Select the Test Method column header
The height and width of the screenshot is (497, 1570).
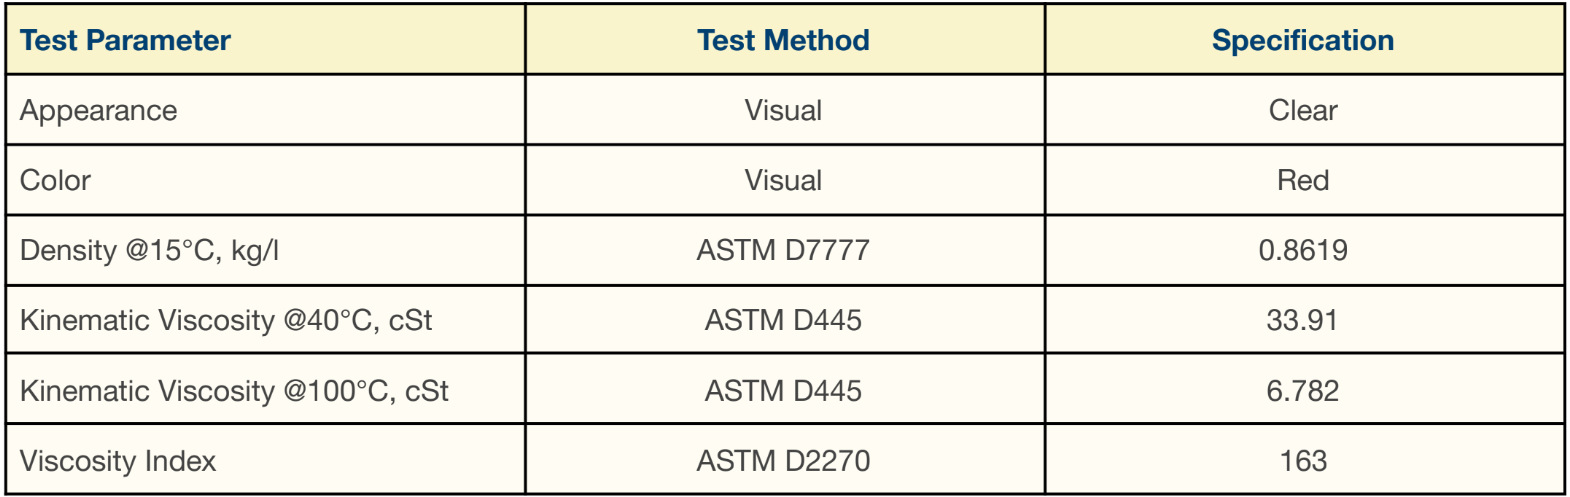[x=783, y=40]
